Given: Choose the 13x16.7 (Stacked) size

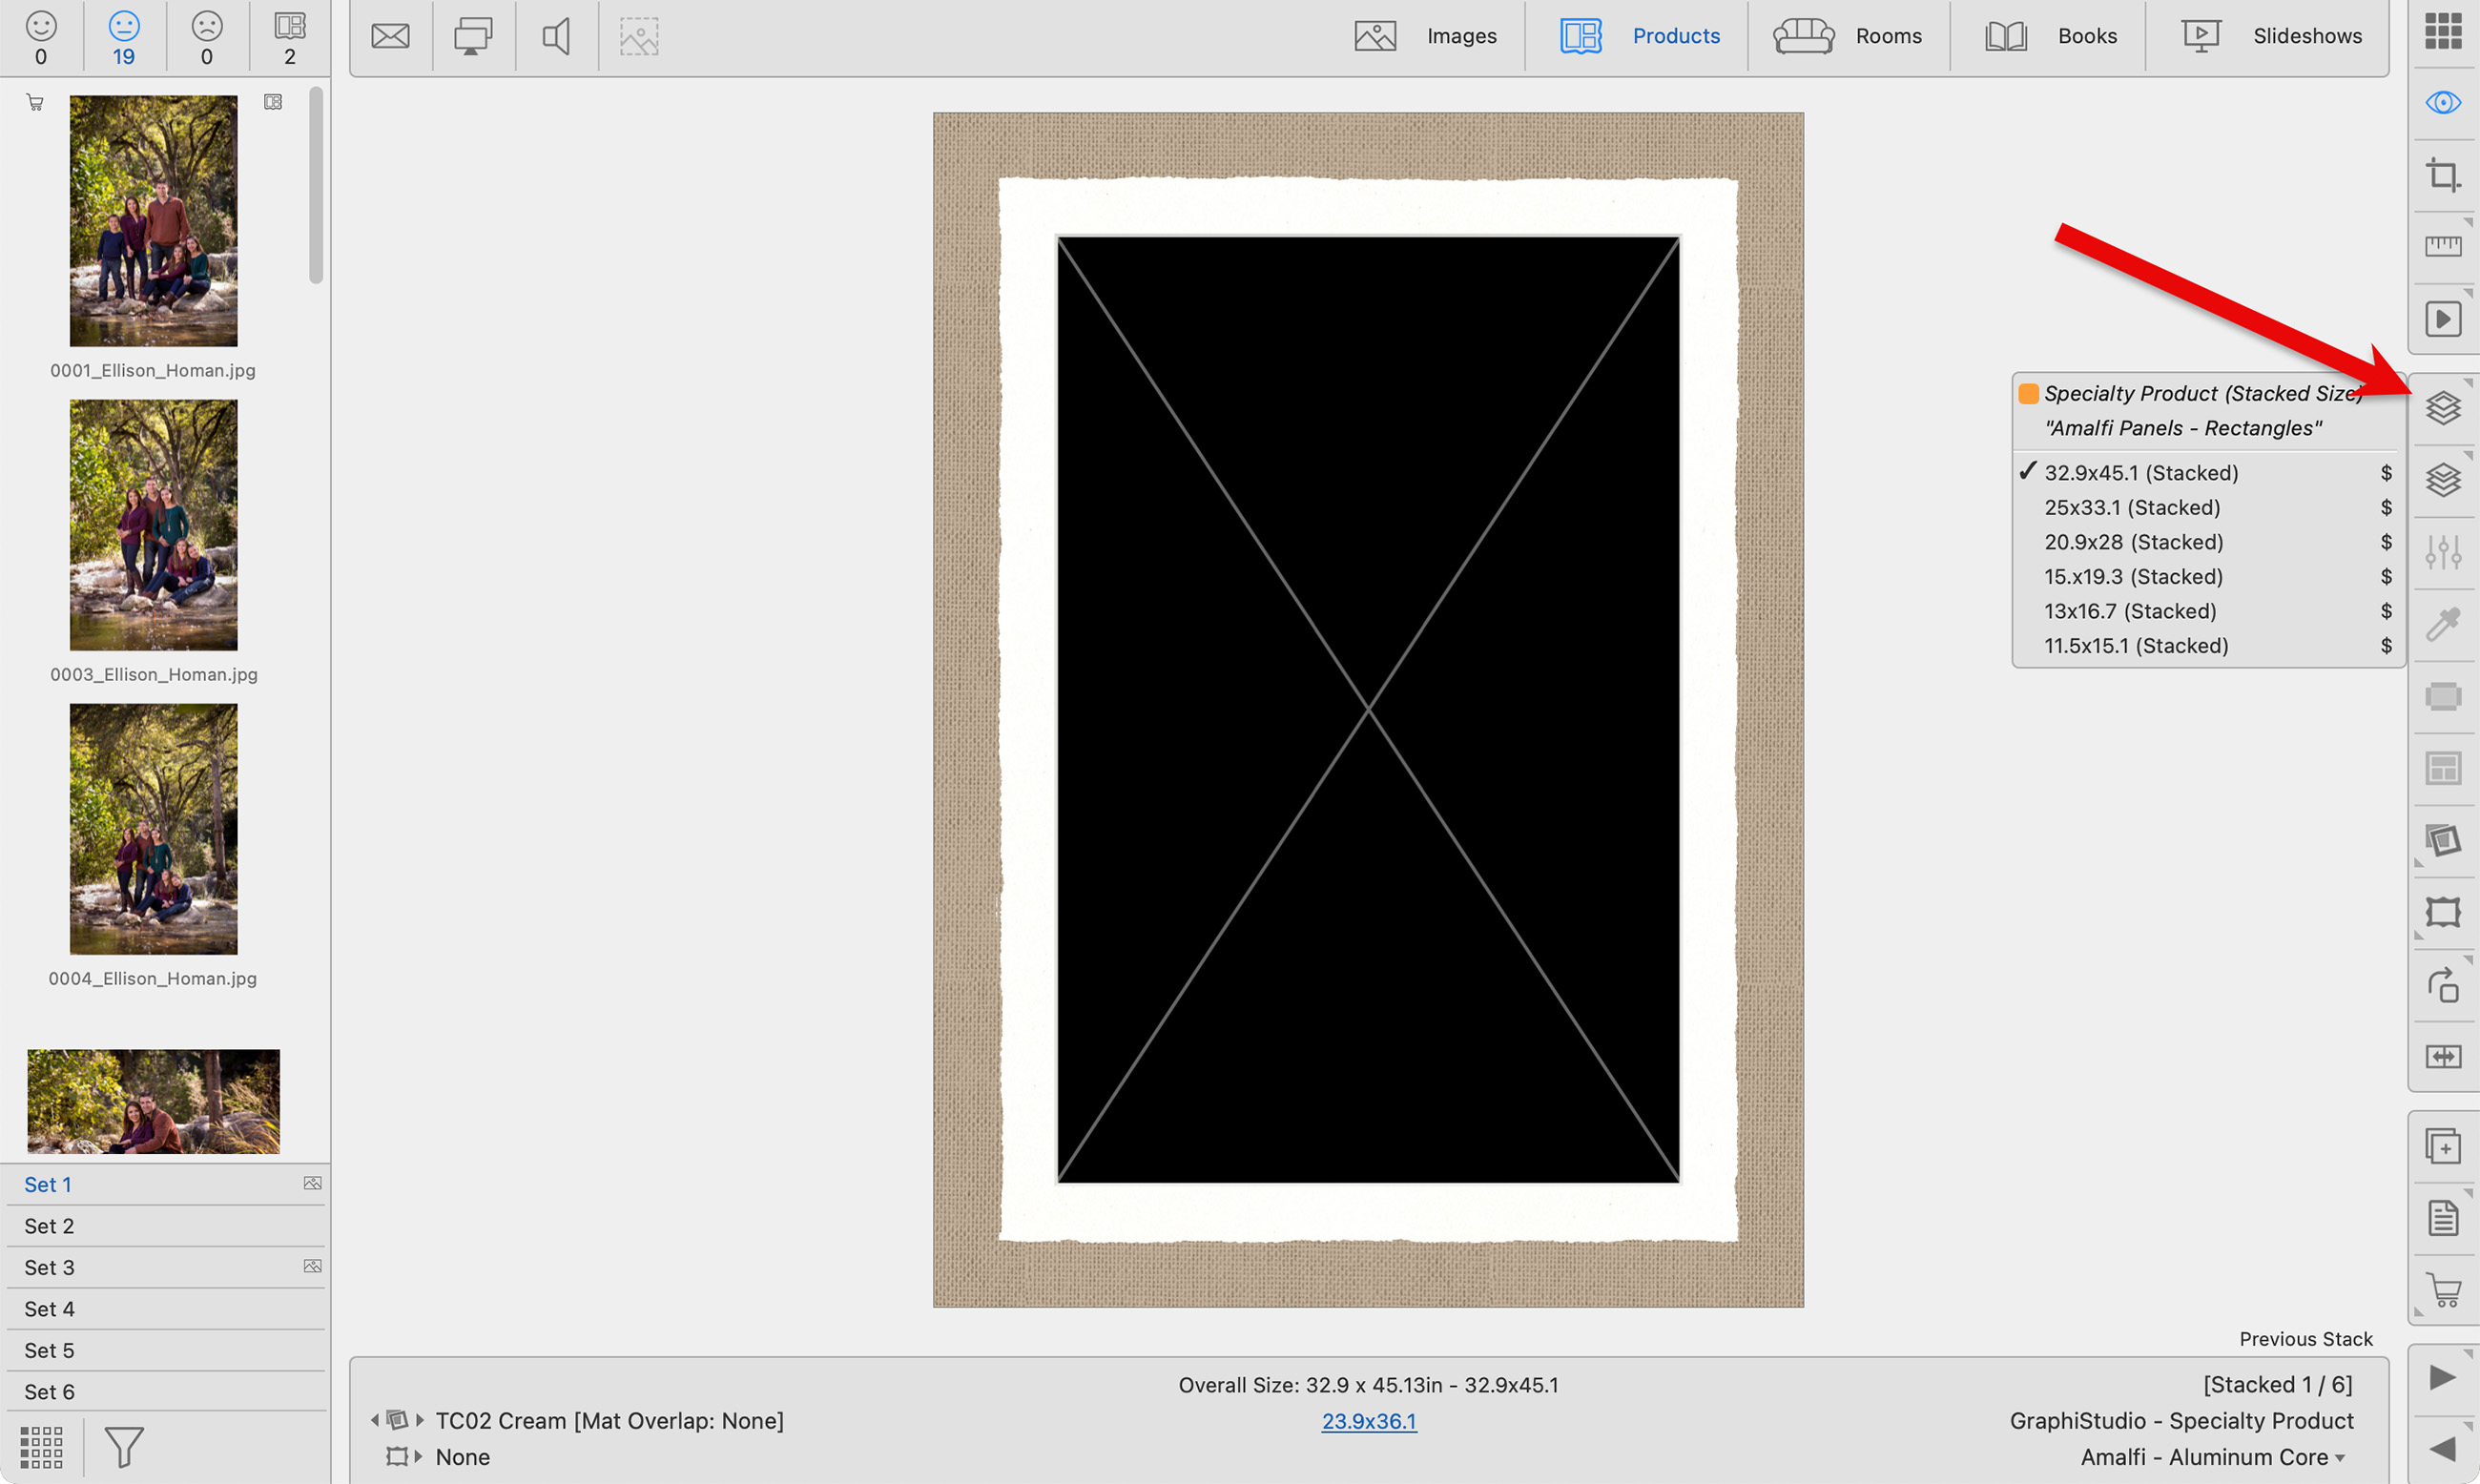Looking at the screenshot, I should (x=2129, y=611).
